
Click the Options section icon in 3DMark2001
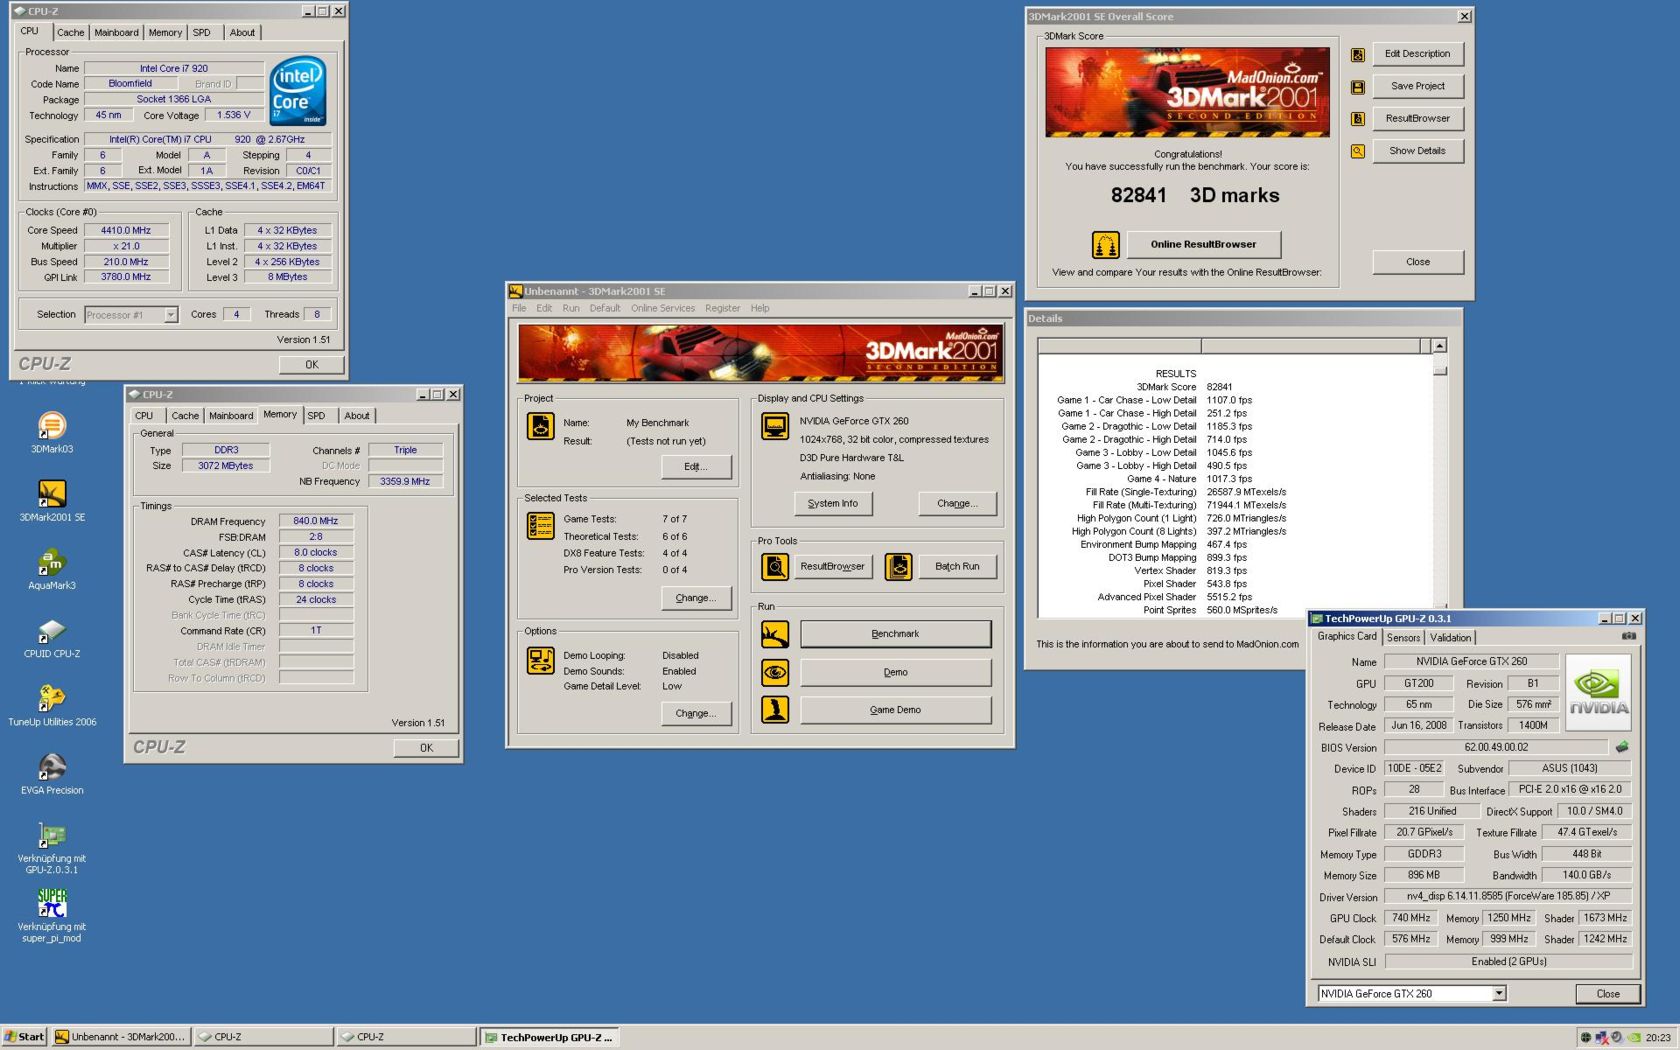pyautogui.click(x=540, y=660)
